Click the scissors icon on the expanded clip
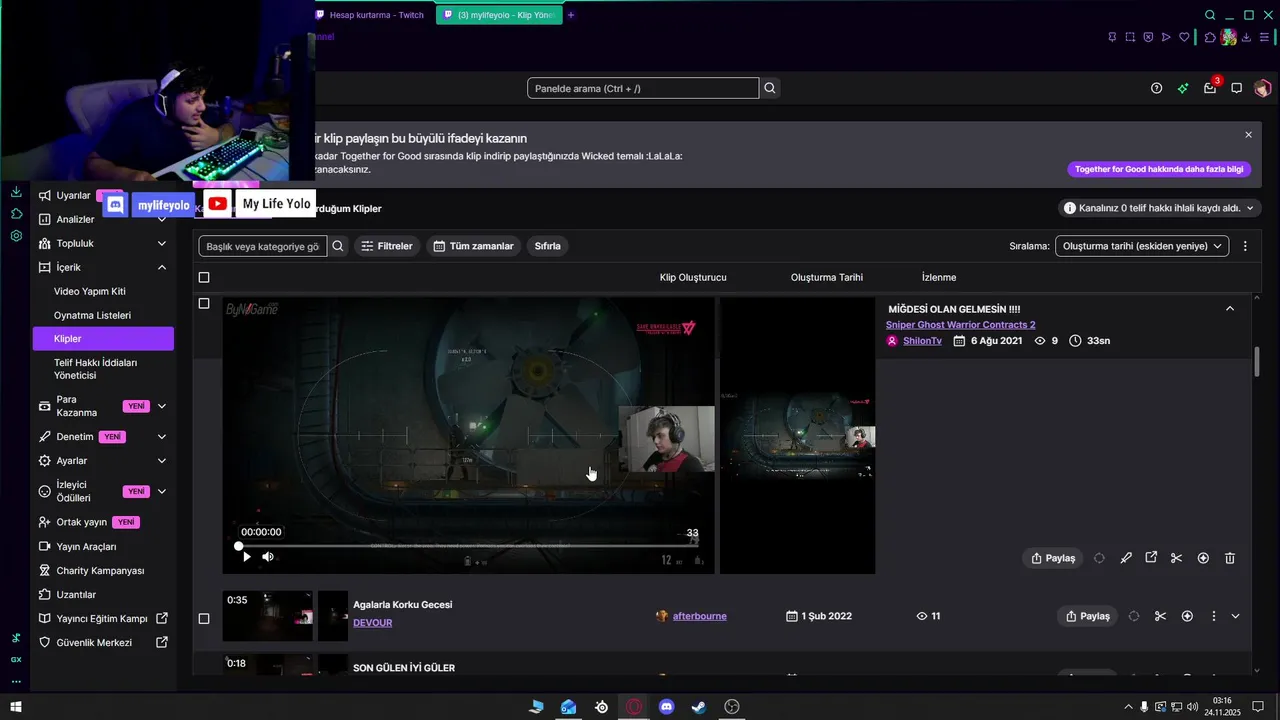The height and width of the screenshot is (720, 1280). tap(1176, 558)
